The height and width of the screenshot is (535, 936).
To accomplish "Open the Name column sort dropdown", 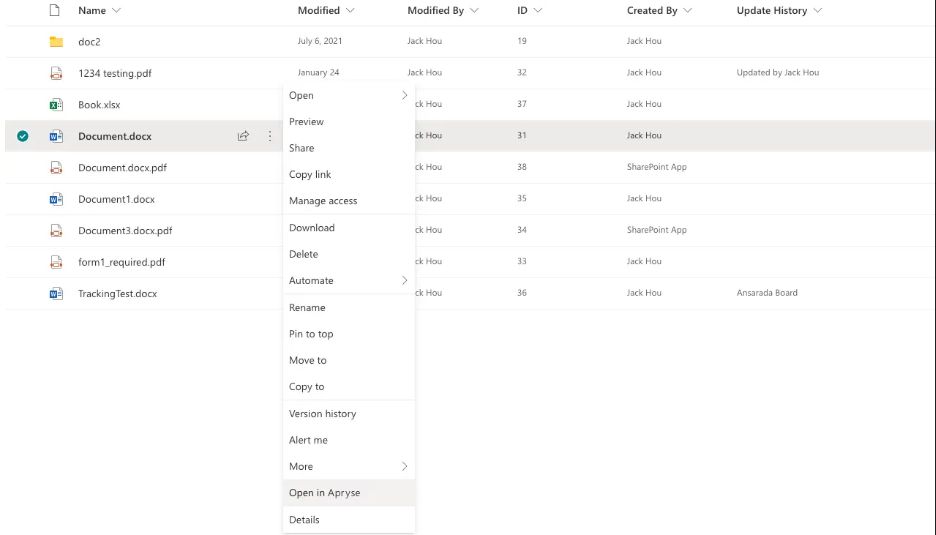I will tap(116, 11).
